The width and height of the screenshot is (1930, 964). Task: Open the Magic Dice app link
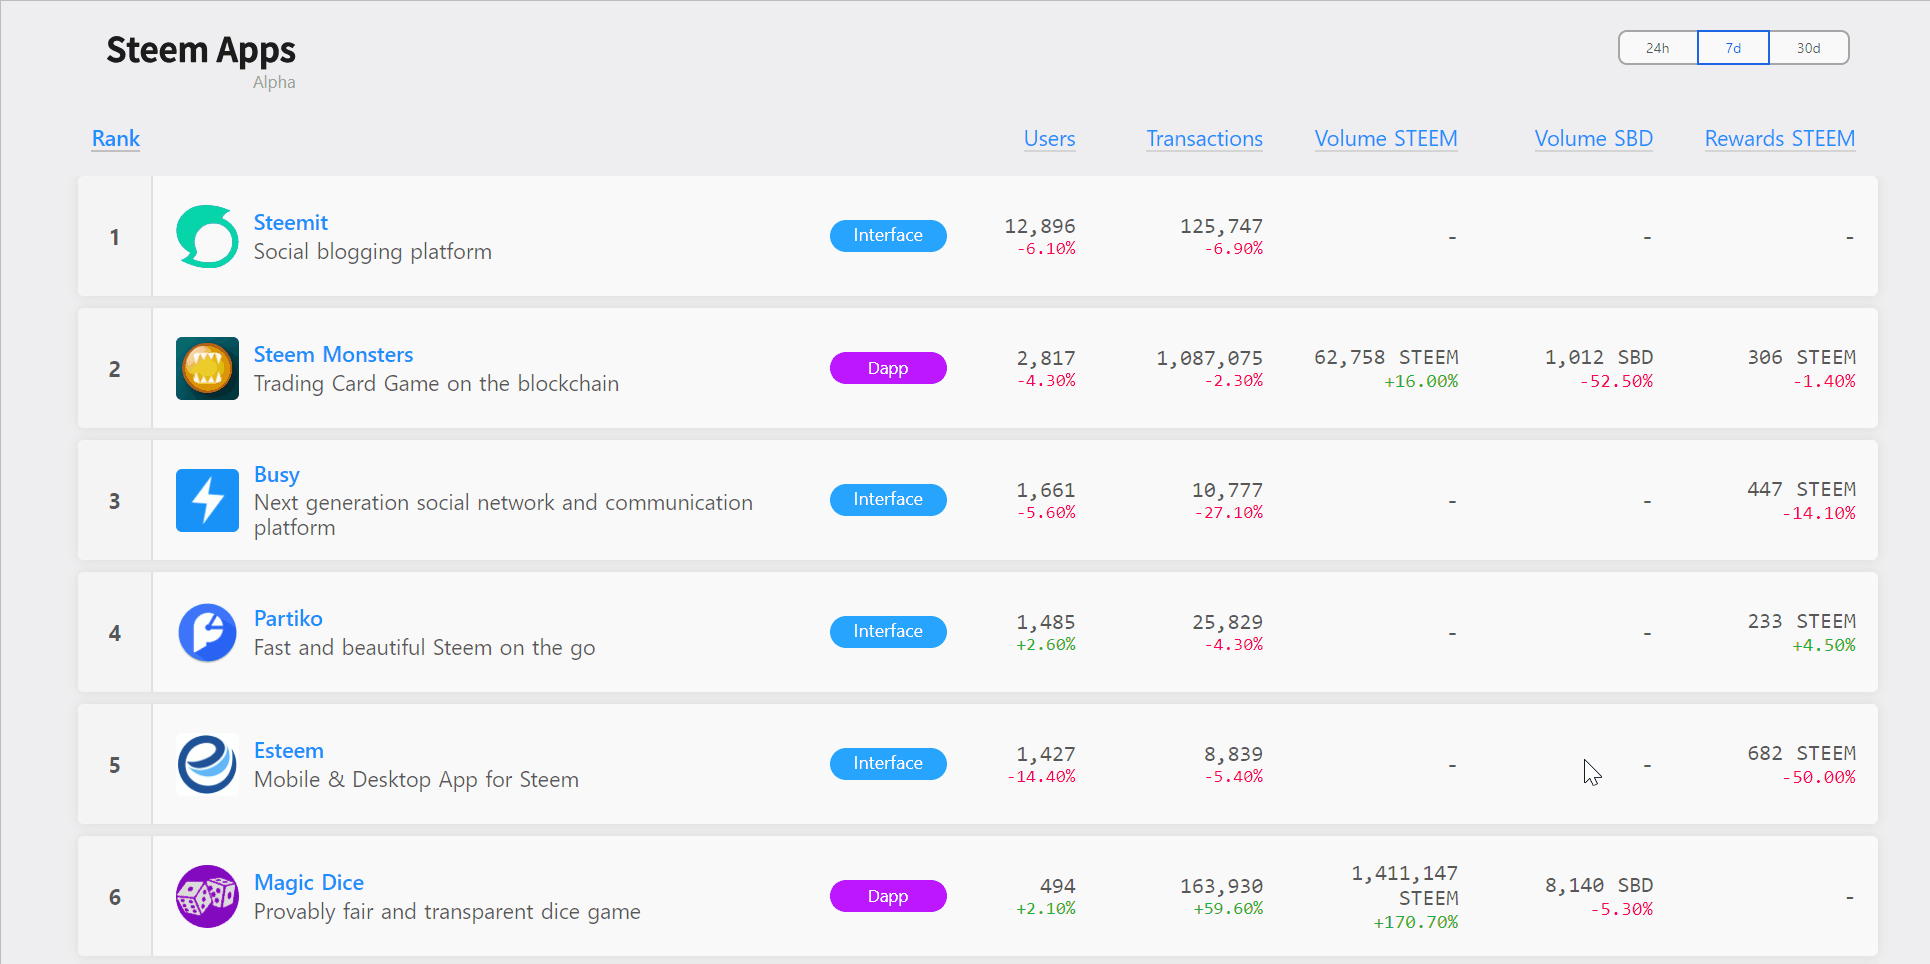coord(308,883)
